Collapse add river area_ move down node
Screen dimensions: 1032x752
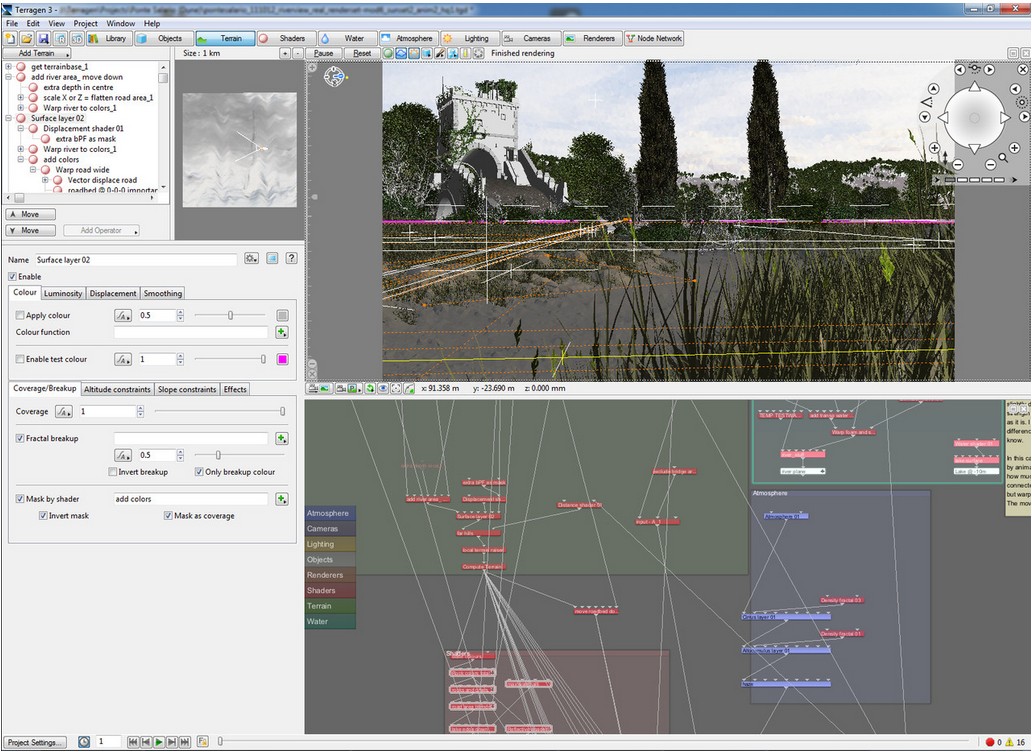[x=9, y=77]
